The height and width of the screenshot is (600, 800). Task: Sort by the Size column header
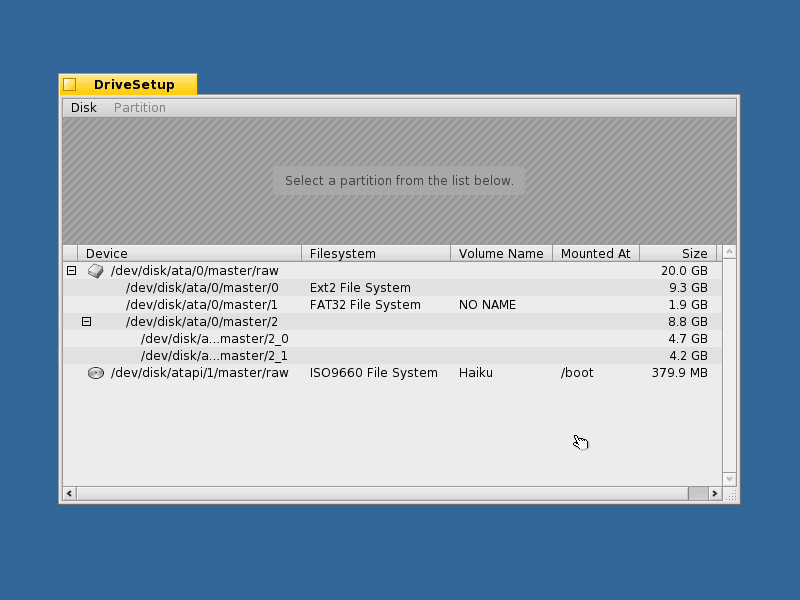pyautogui.click(x=678, y=254)
